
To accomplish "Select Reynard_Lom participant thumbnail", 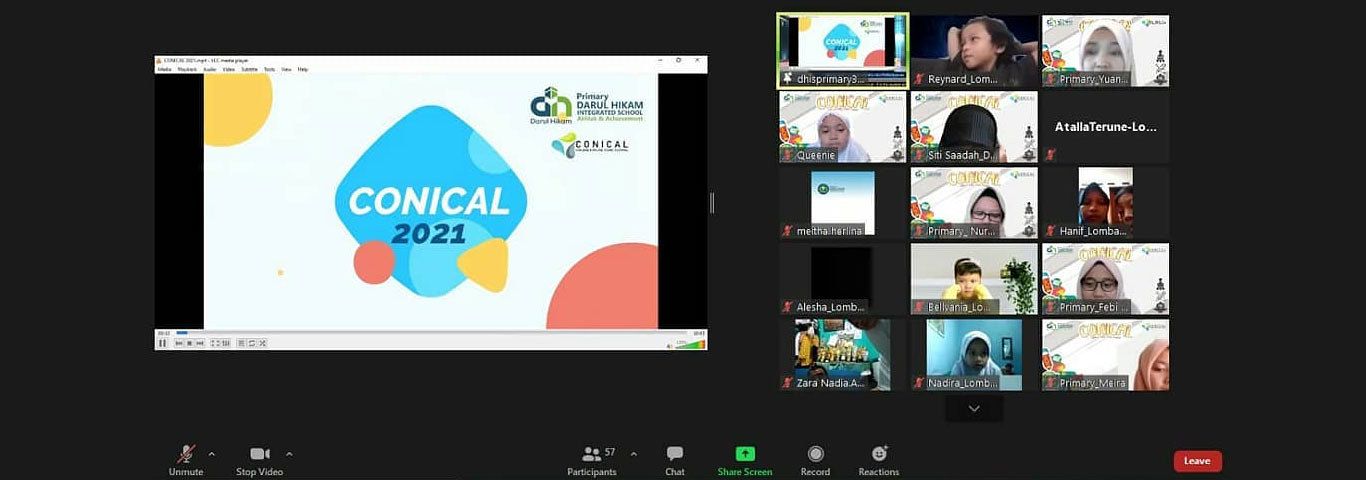I will pos(974,51).
